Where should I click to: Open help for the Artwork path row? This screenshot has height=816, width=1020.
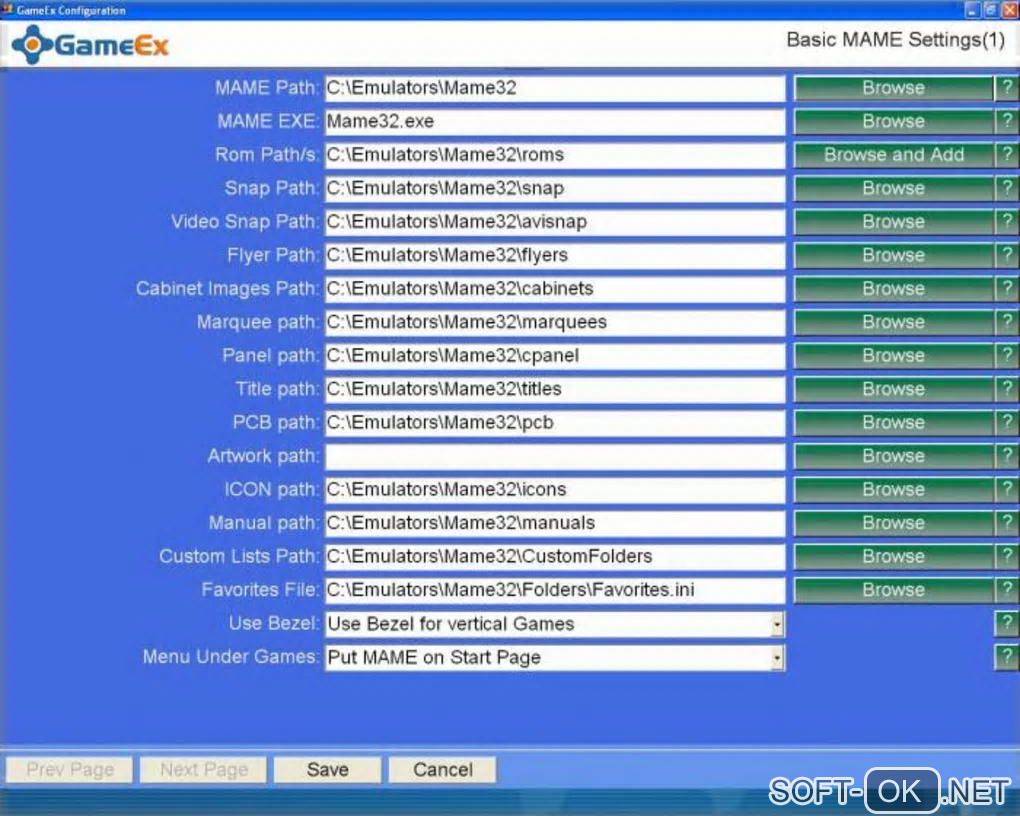(1007, 456)
